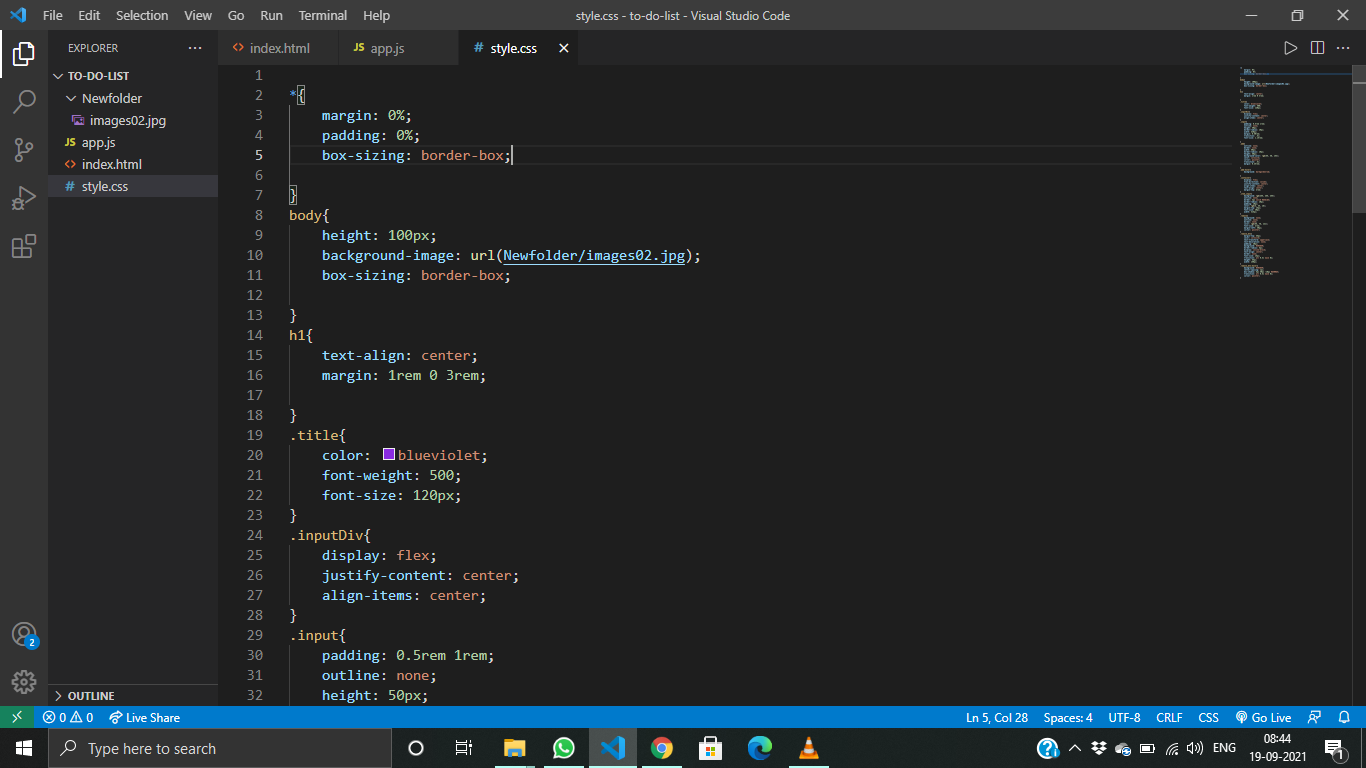
Task: Change end of line sequence CRLF
Action: click(x=1169, y=717)
